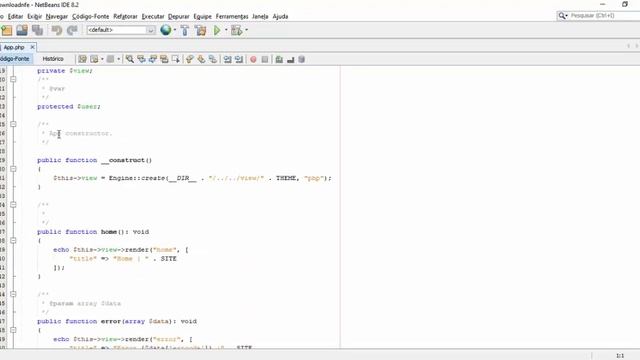Collapse the App constructor comment fold
This screenshot has height=360, width=640.
[13, 124]
